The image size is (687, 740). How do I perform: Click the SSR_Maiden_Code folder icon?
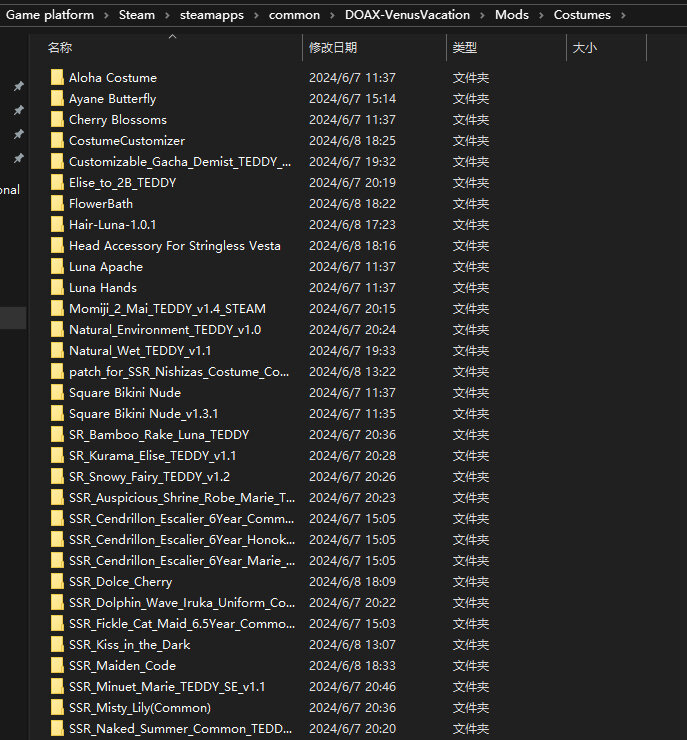coord(57,665)
